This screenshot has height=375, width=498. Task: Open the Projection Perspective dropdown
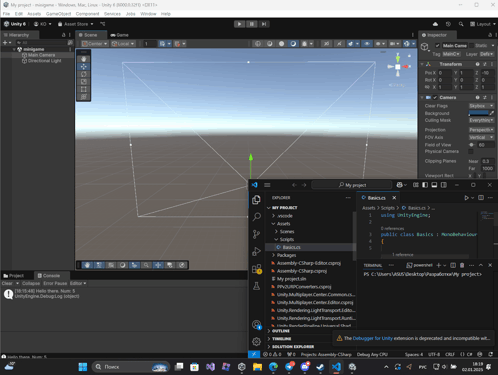(x=481, y=130)
